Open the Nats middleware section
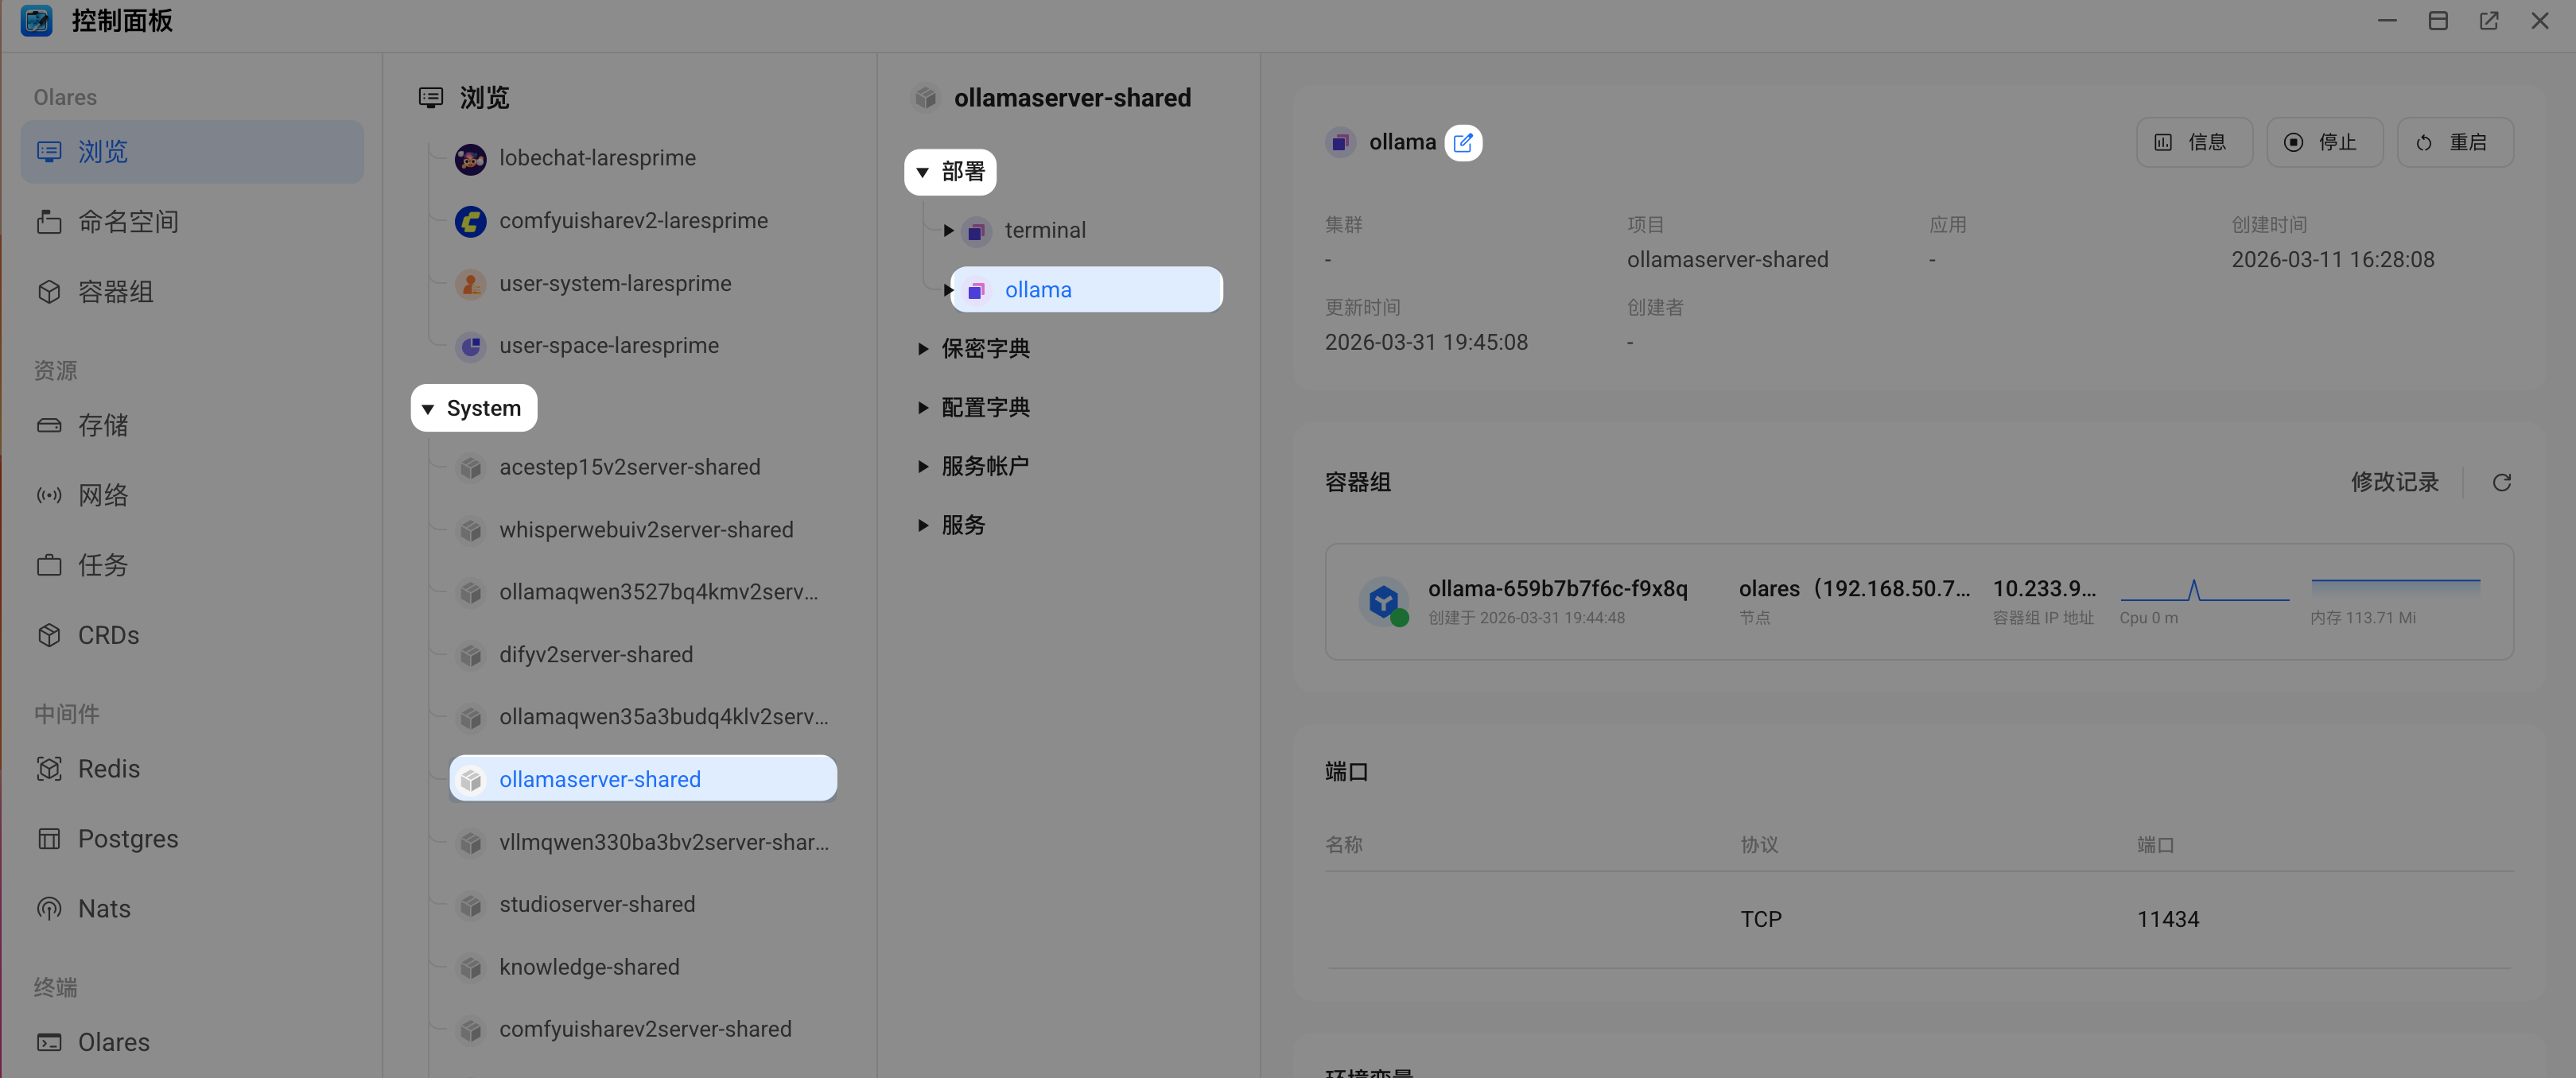This screenshot has height=1078, width=2576. pos(104,908)
